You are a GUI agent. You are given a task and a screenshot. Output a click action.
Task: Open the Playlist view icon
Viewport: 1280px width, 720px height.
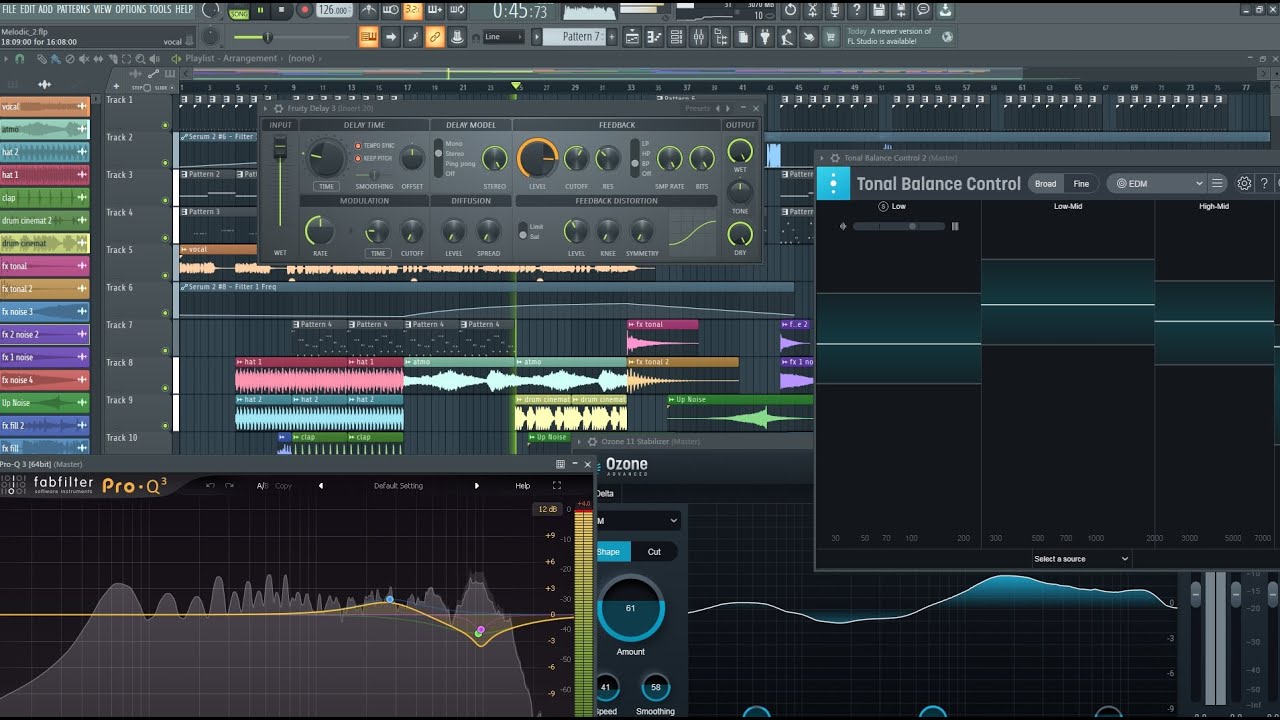pos(632,37)
